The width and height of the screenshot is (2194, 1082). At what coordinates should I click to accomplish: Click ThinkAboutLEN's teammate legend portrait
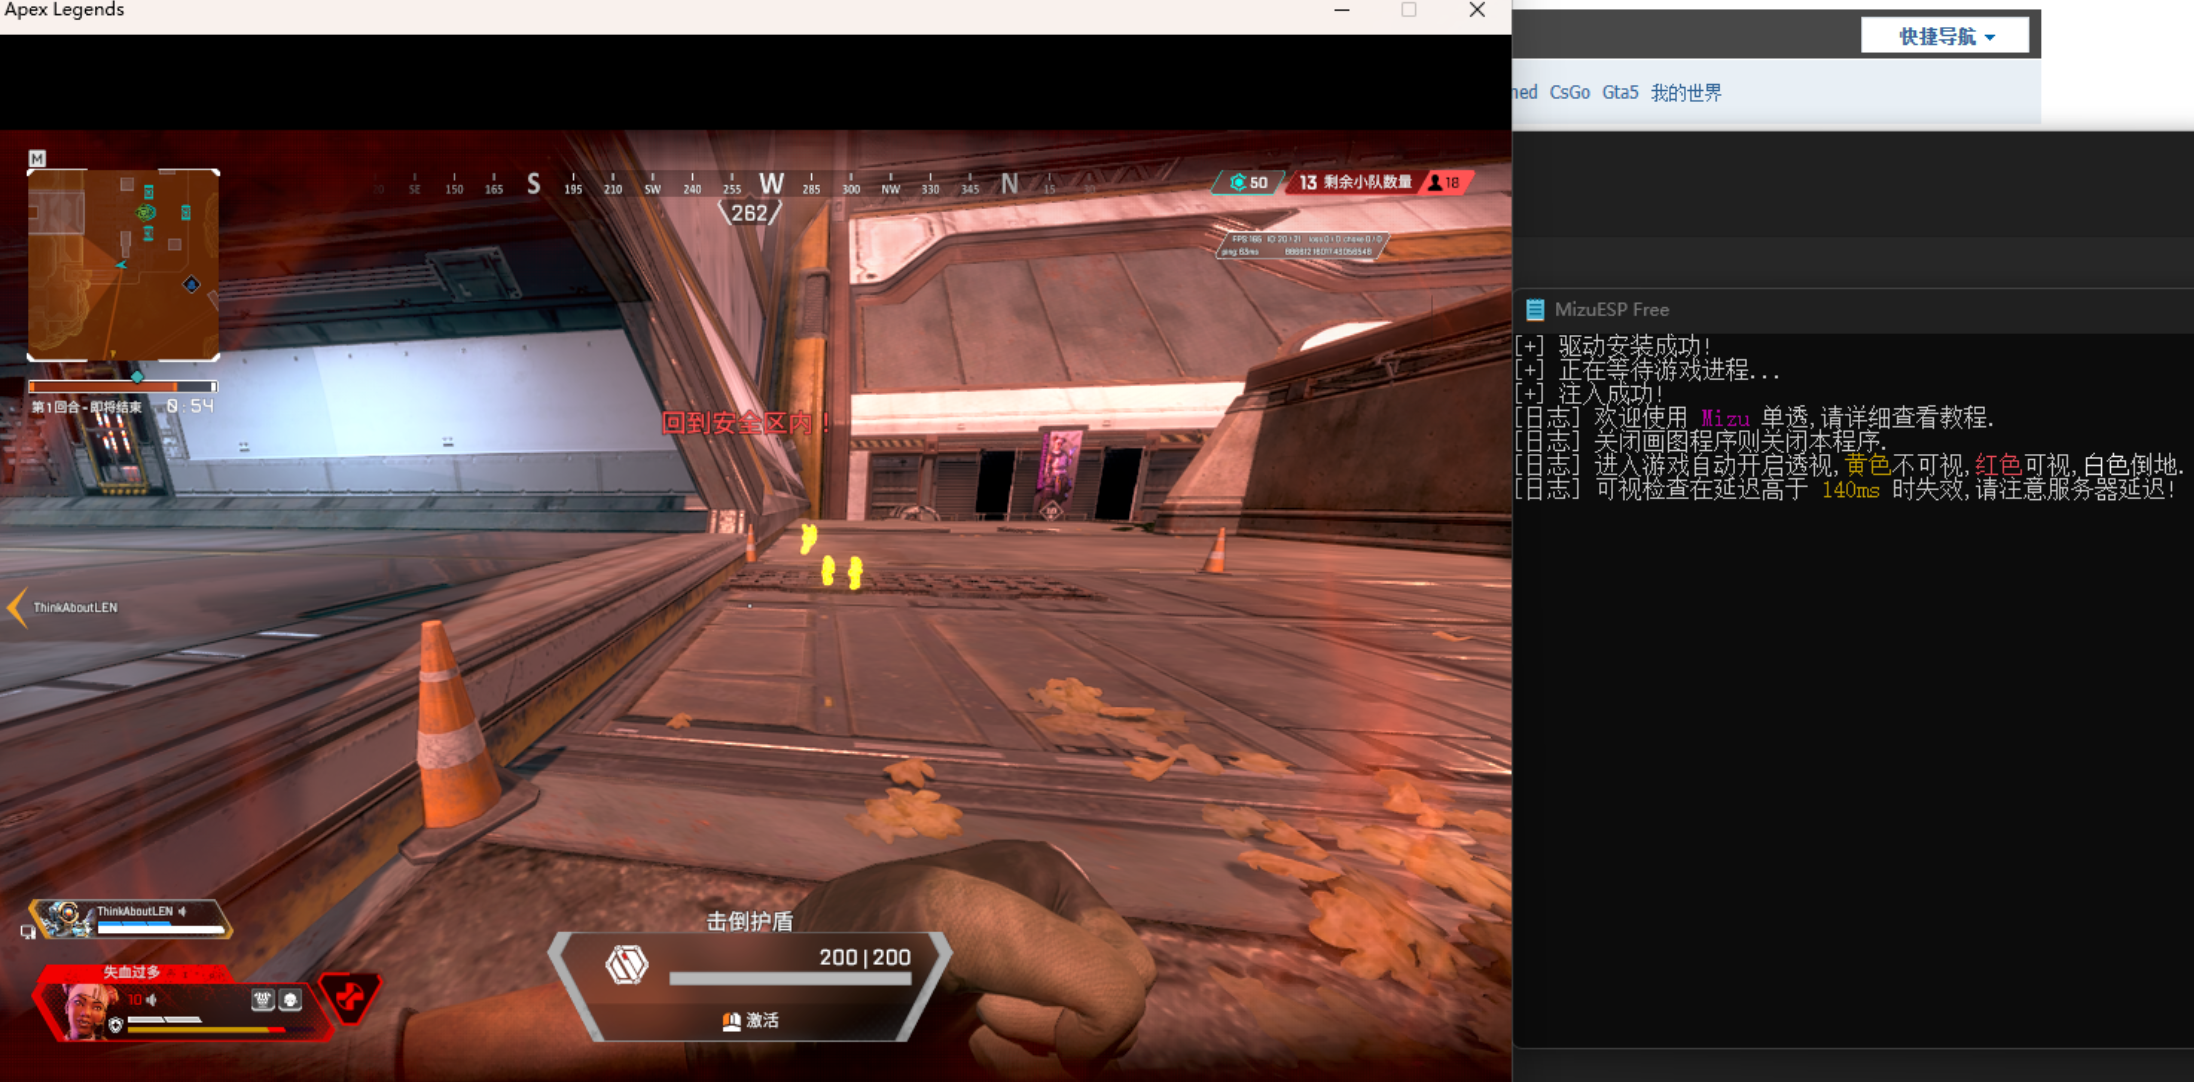(x=66, y=917)
